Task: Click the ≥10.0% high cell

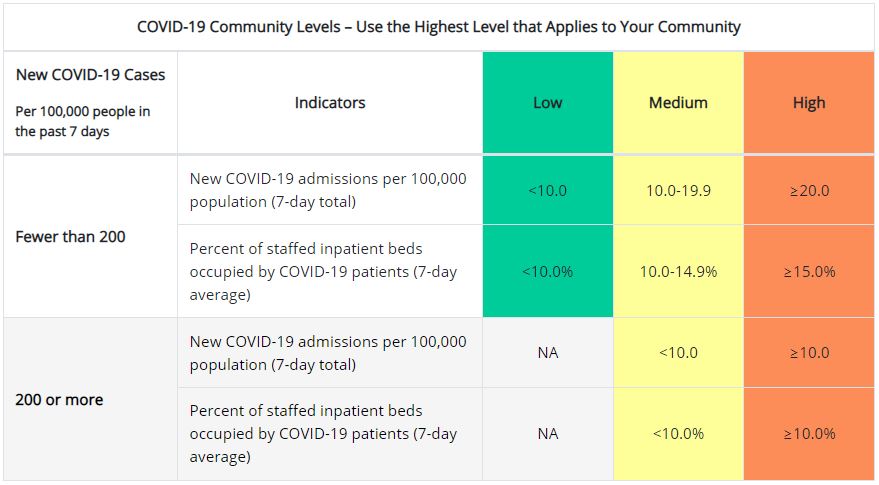Action: (809, 434)
